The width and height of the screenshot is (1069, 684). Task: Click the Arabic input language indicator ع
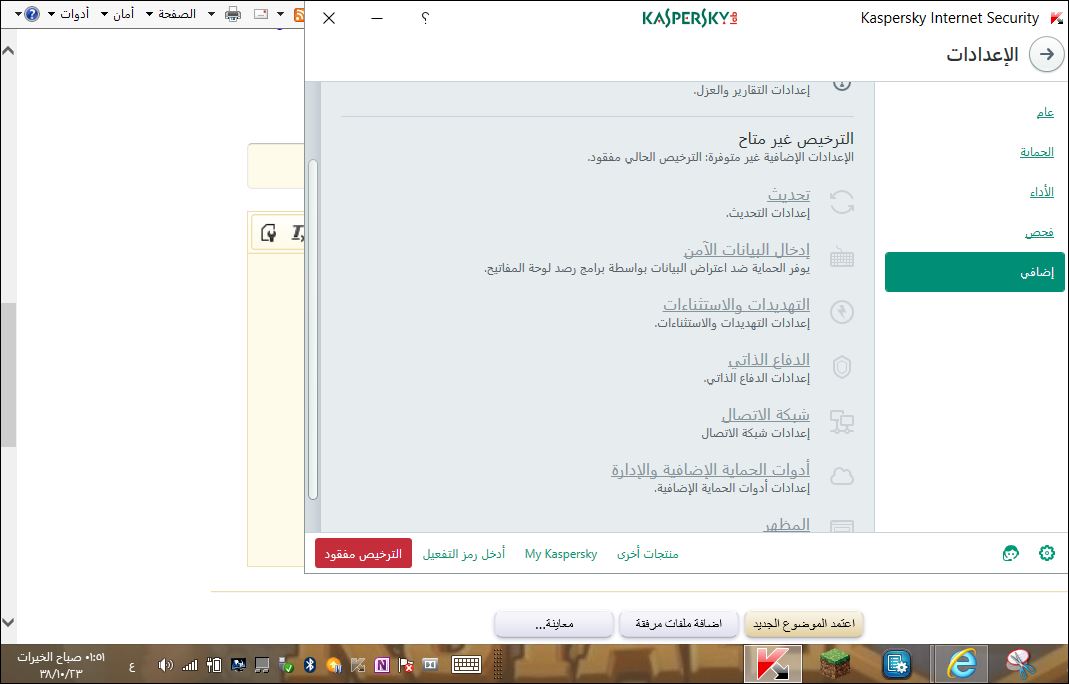[132, 666]
